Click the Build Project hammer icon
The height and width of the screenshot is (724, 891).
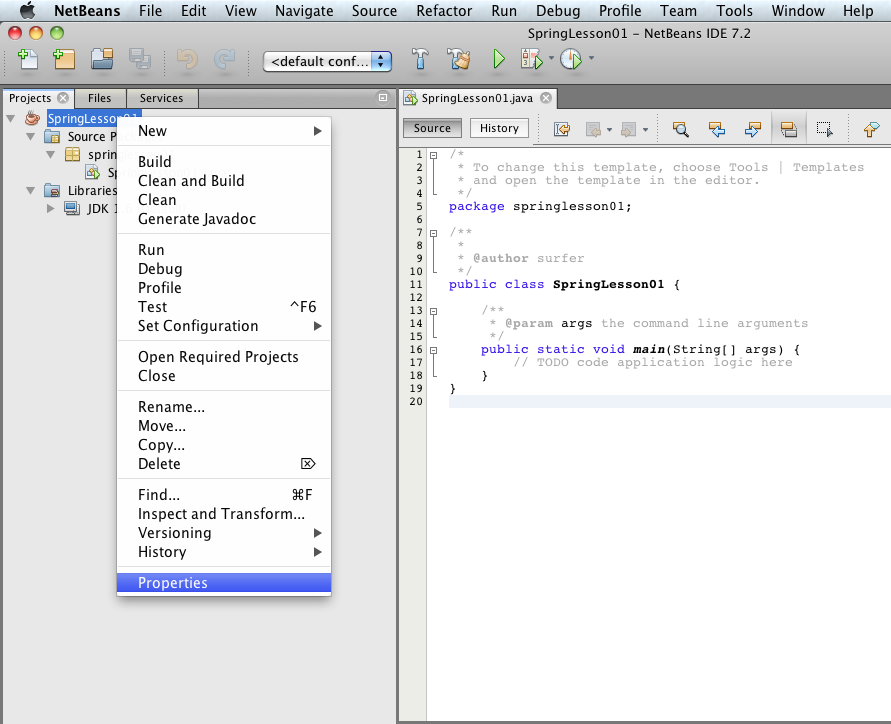coord(420,59)
